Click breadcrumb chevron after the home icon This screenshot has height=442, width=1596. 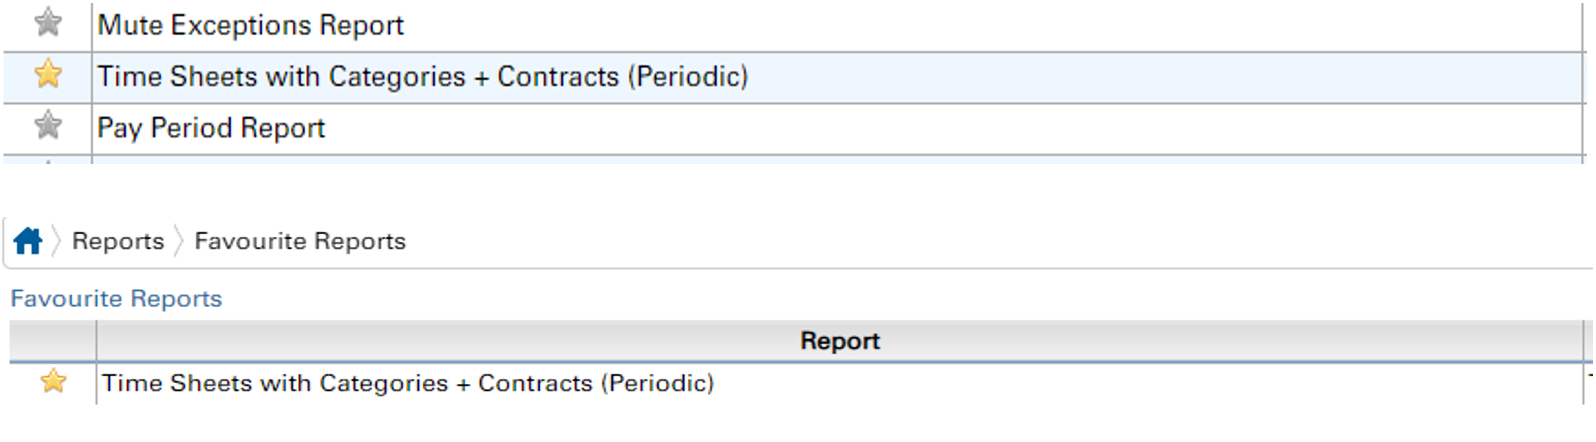click(57, 241)
